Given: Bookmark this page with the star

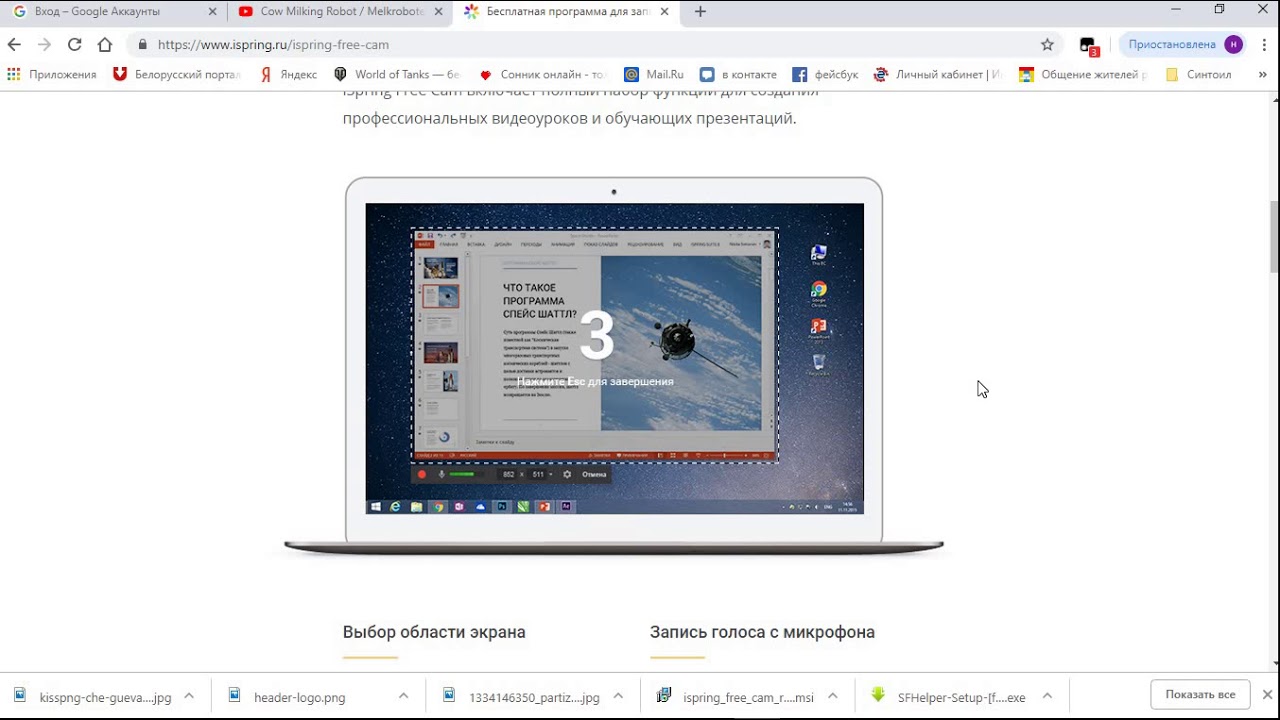Looking at the screenshot, I should 1047,44.
